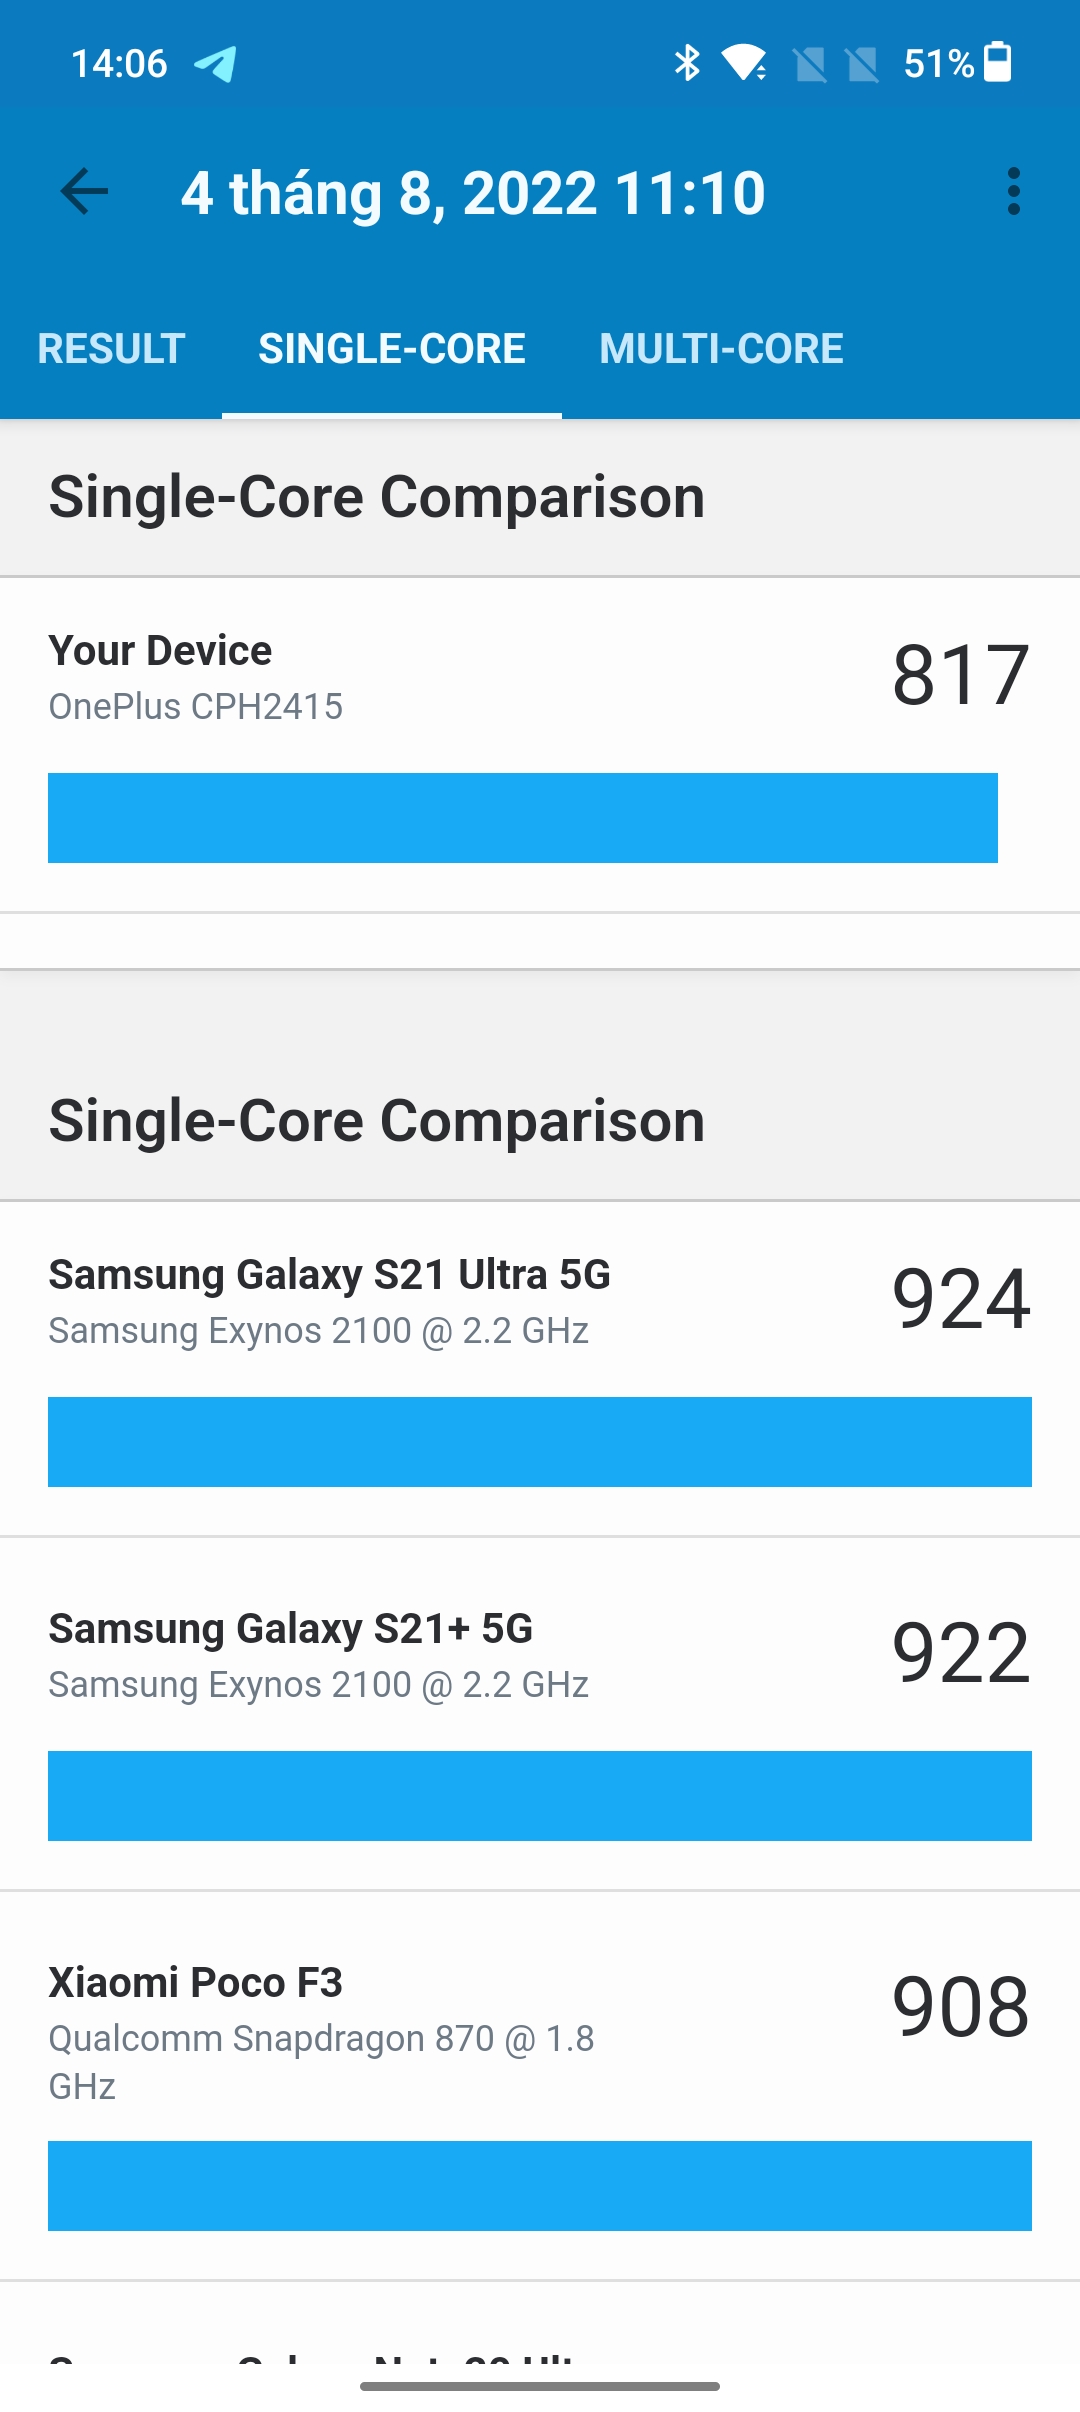Image resolution: width=1080 pixels, height=2412 pixels.
Task: Tap the battery indicator icon
Action: [x=998, y=62]
